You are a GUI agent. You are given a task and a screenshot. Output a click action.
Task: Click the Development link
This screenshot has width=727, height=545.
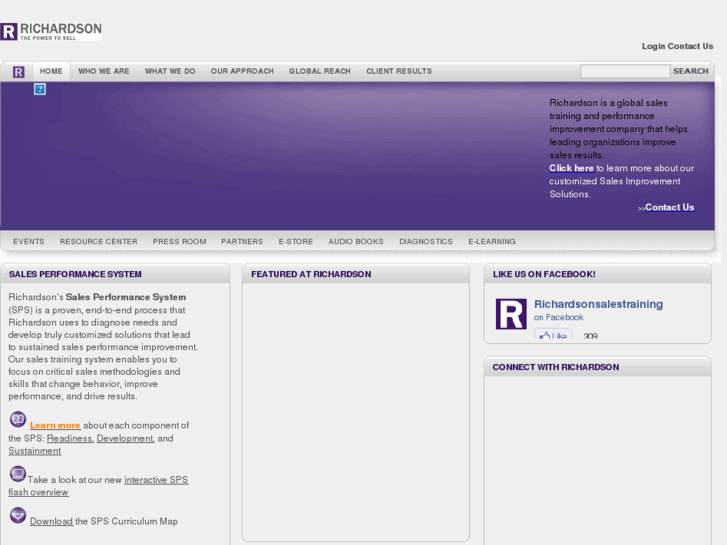click(x=125, y=438)
